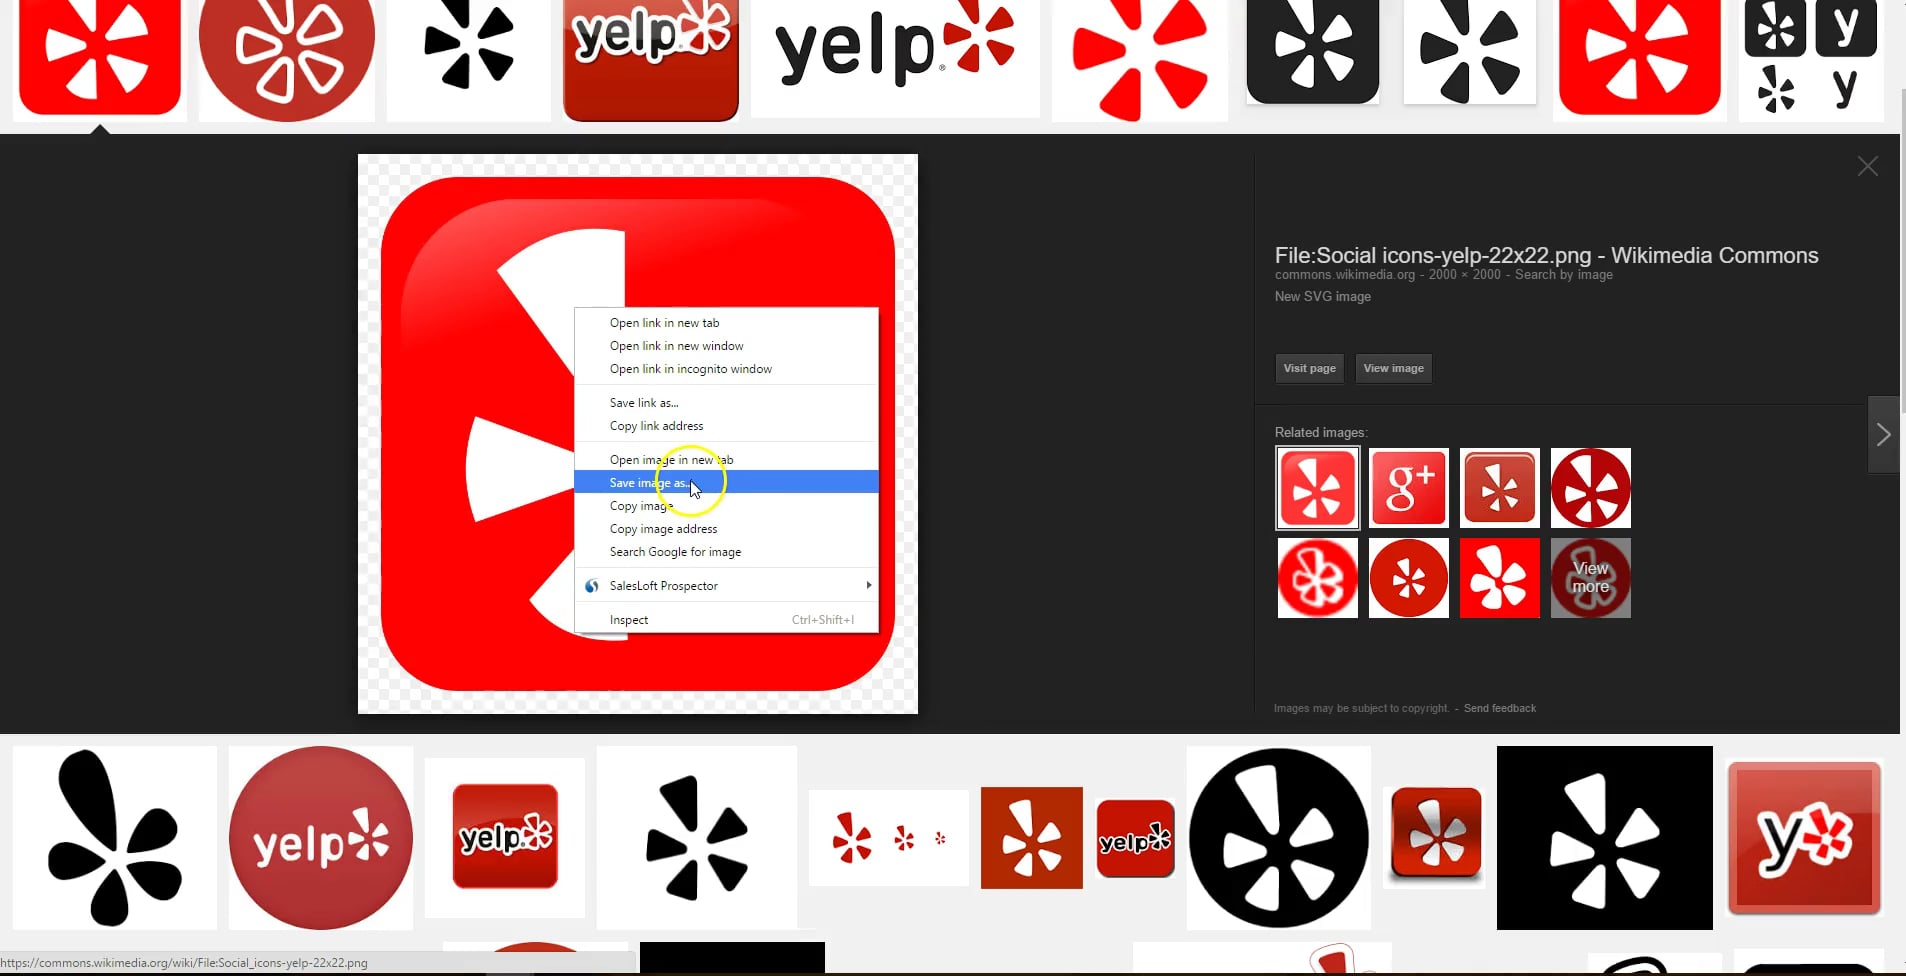
Task: Open first related red rounded Yelp thumbnail
Action: [x=1318, y=488]
